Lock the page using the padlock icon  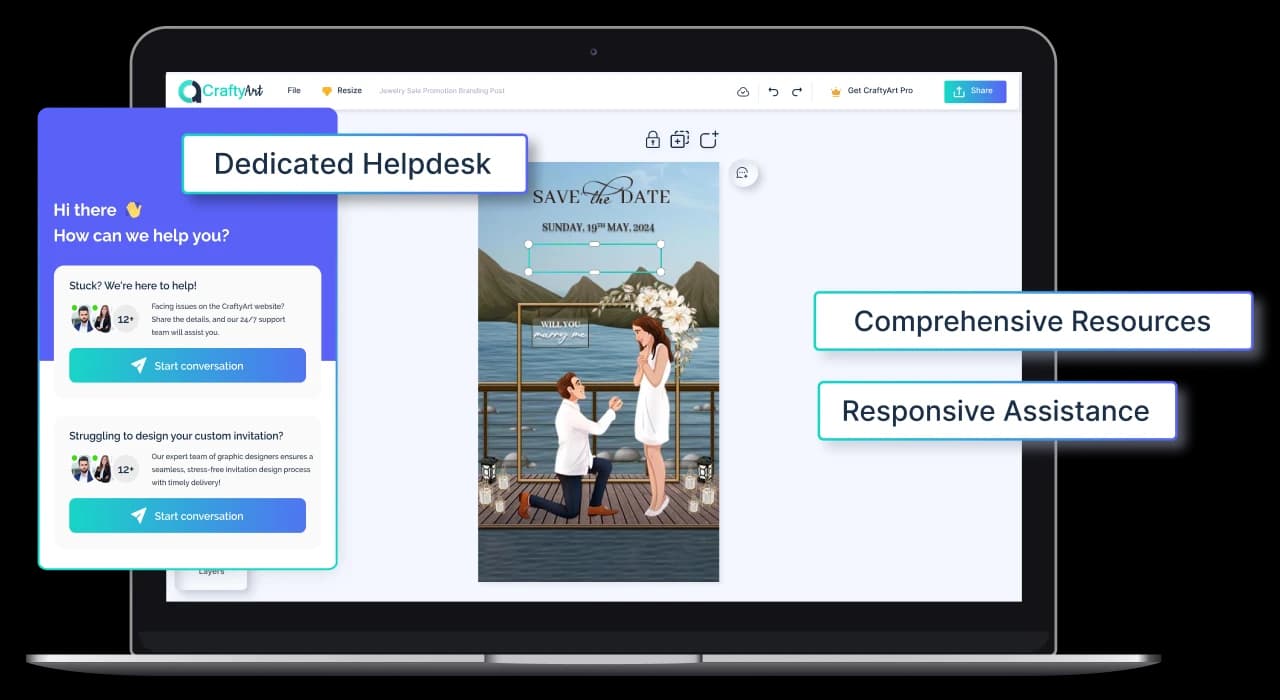click(653, 140)
